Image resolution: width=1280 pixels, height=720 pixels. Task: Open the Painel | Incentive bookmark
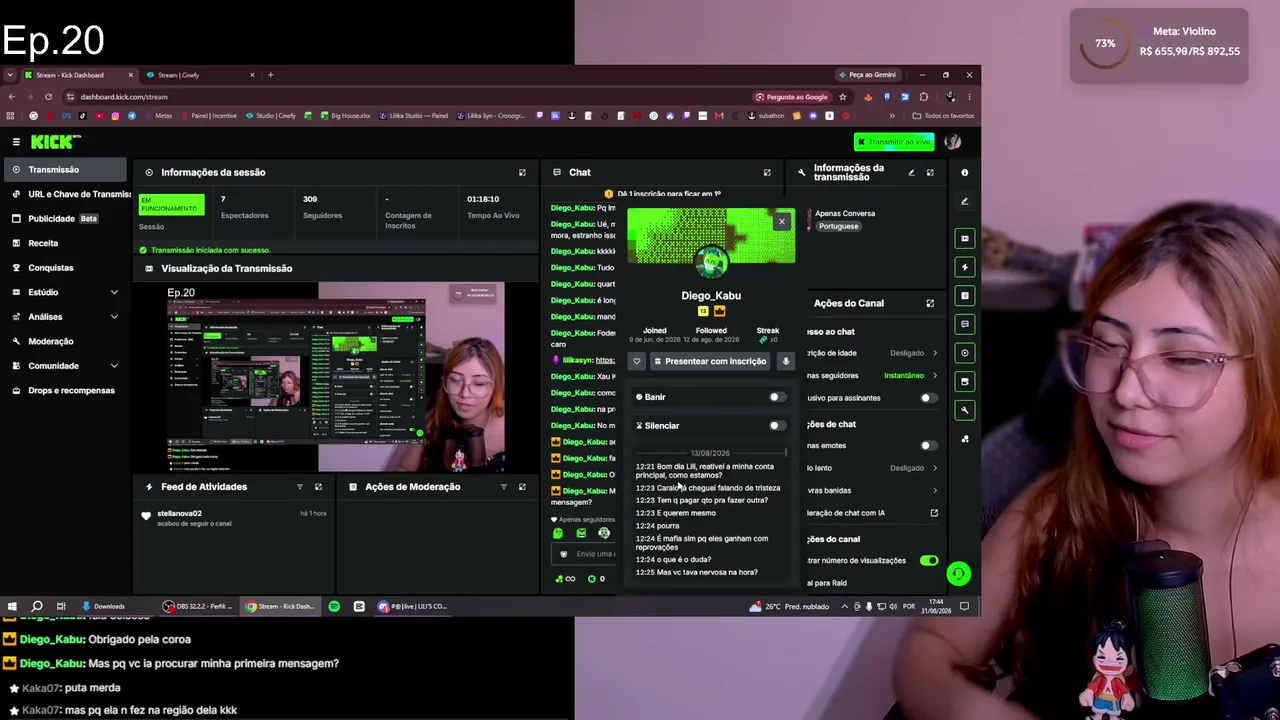(208, 116)
